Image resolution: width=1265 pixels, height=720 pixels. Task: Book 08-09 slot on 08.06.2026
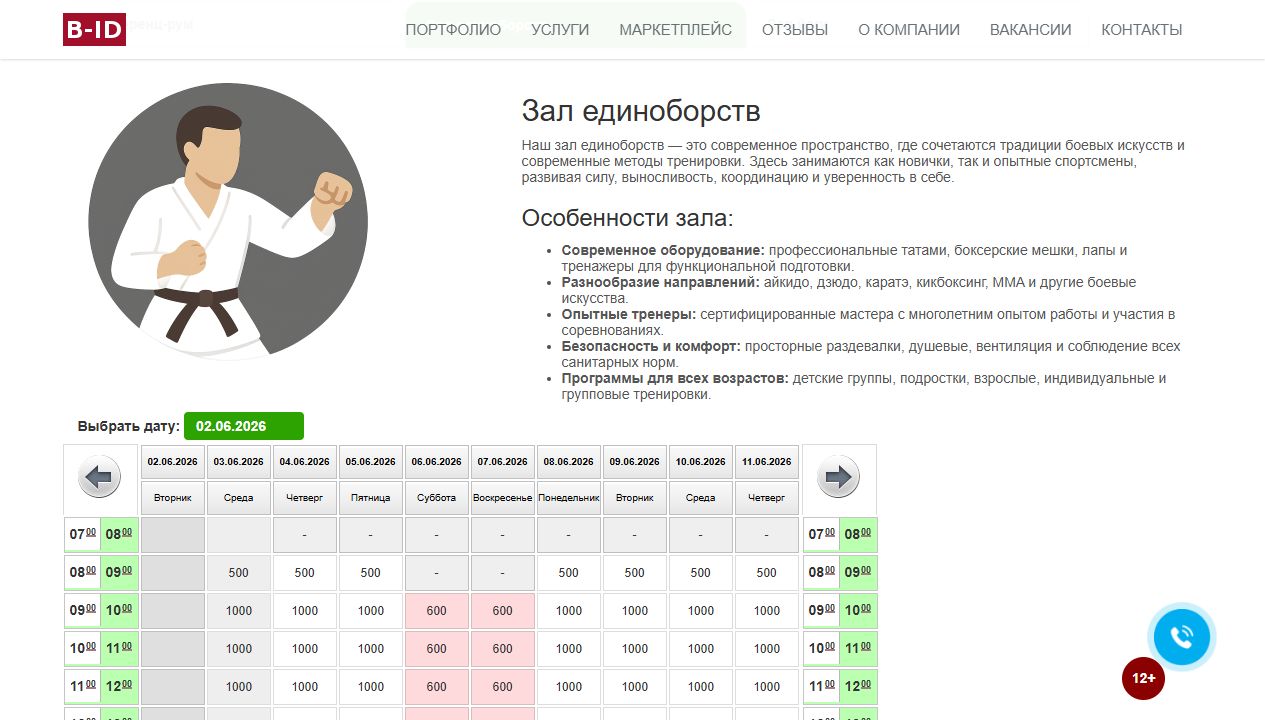[569, 573]
